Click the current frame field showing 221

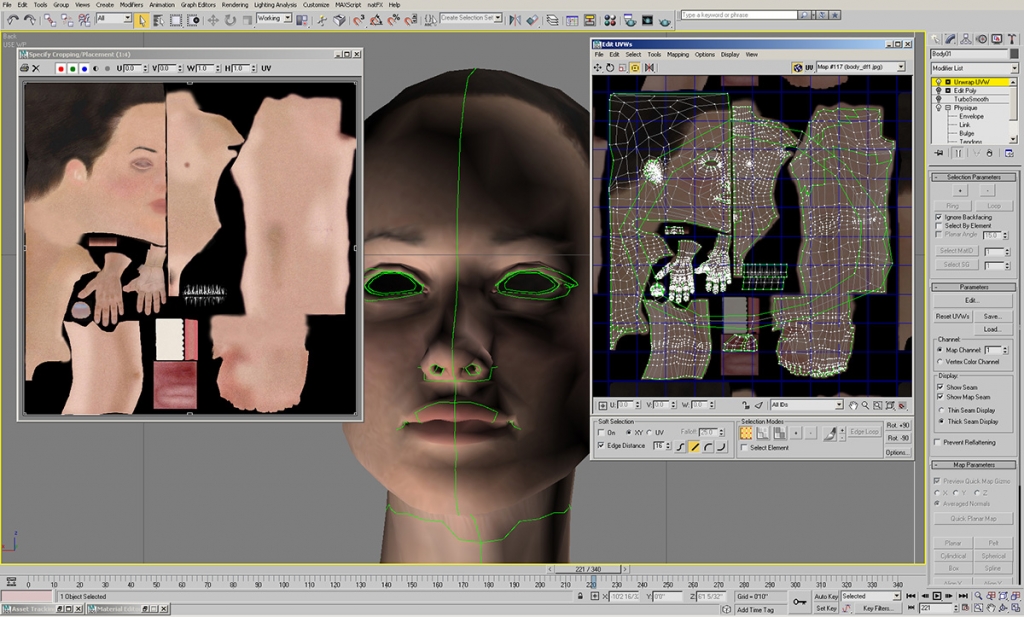coord(935,607)
